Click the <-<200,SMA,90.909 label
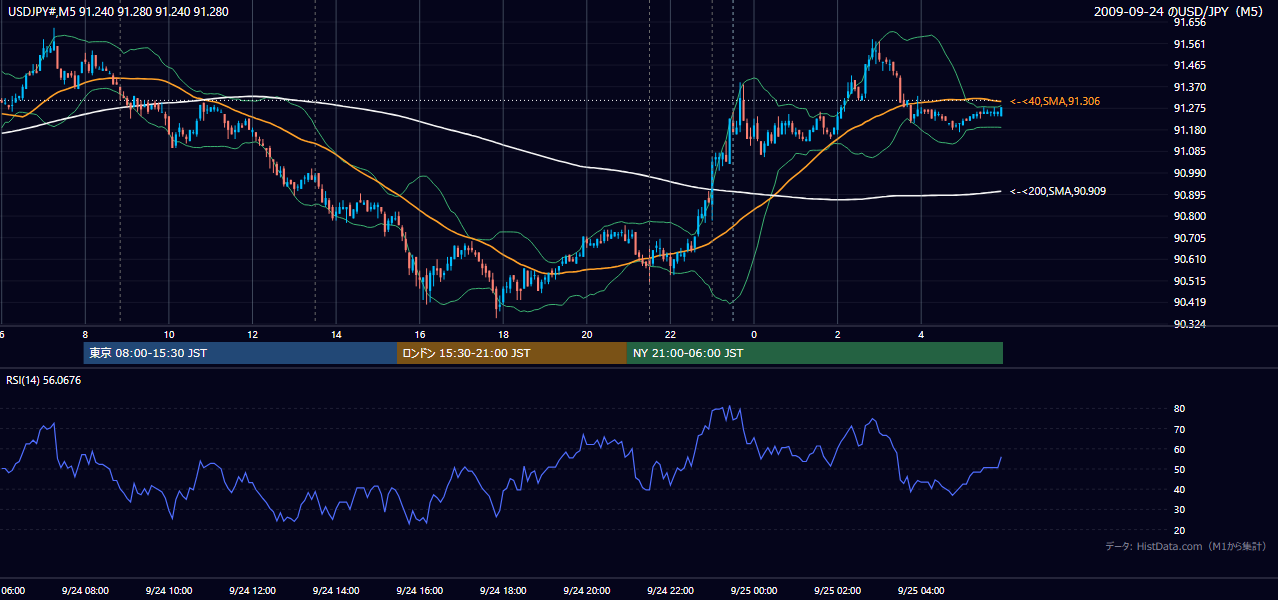 pos(1058,191)
